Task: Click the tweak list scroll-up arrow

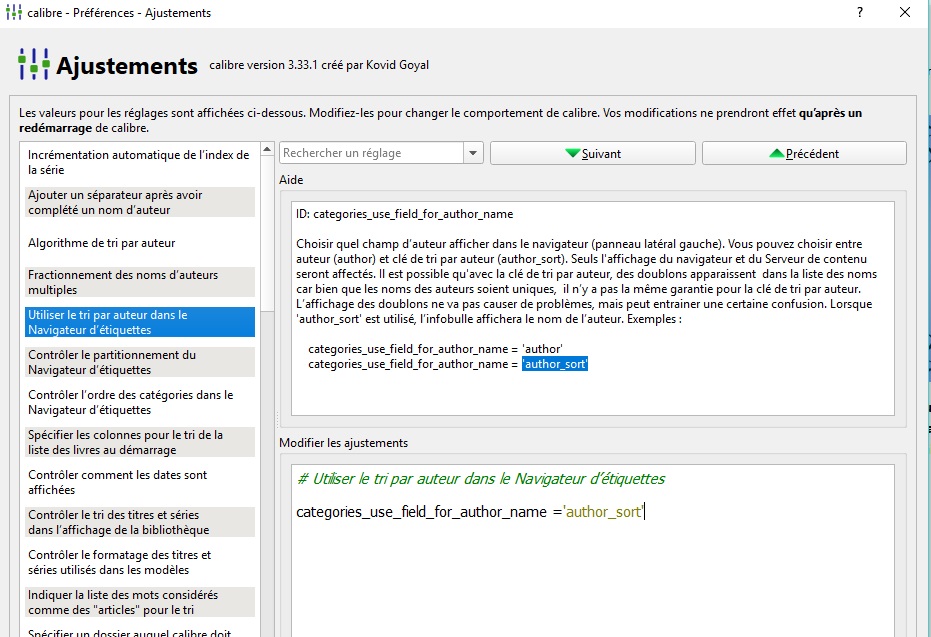Action: [267, 148]
